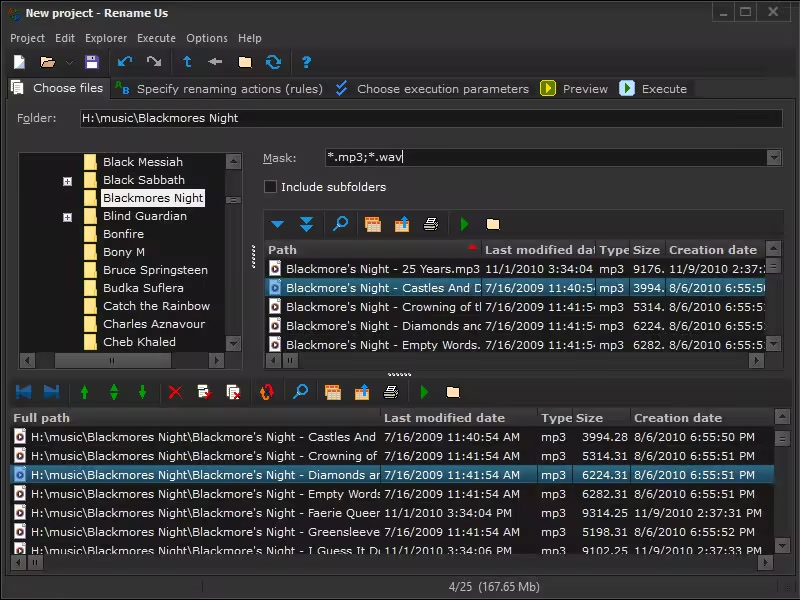Sort explorer list by Creation date column
The image size is (800, 600).
[714, 250]
